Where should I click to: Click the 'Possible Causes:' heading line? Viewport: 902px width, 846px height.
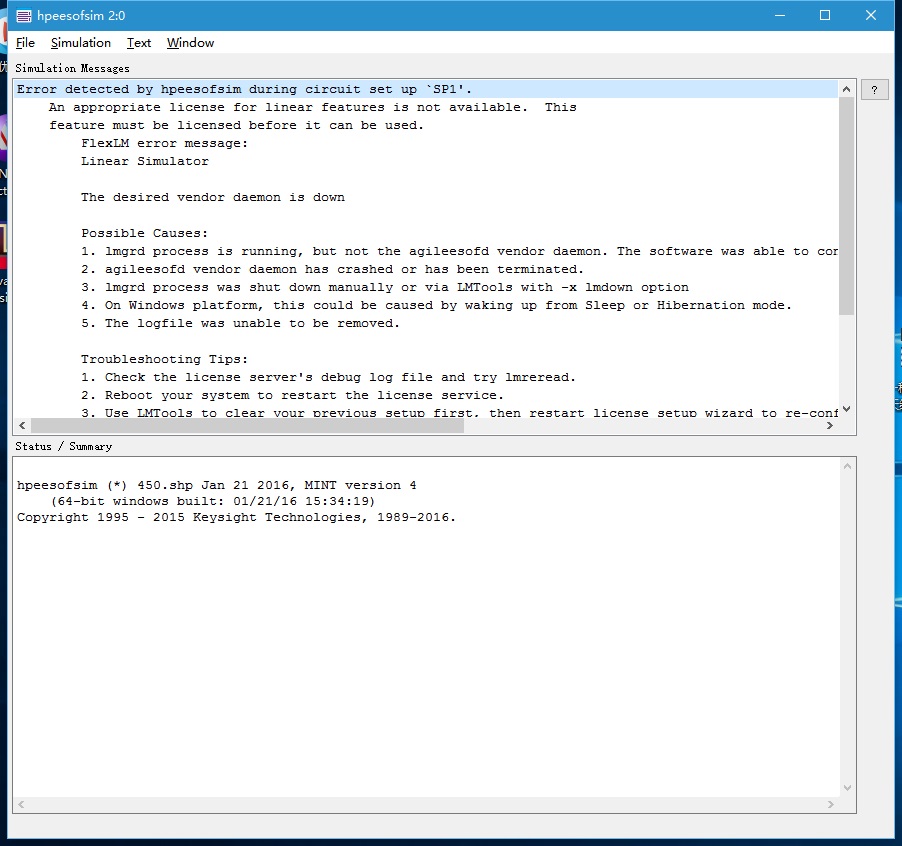tap(144, 233)
